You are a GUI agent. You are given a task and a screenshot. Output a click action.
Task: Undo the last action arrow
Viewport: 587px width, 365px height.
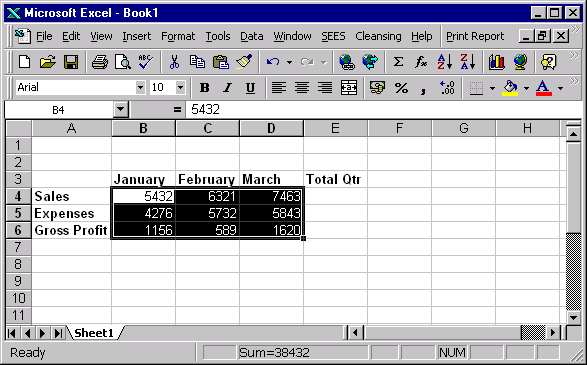273,62
